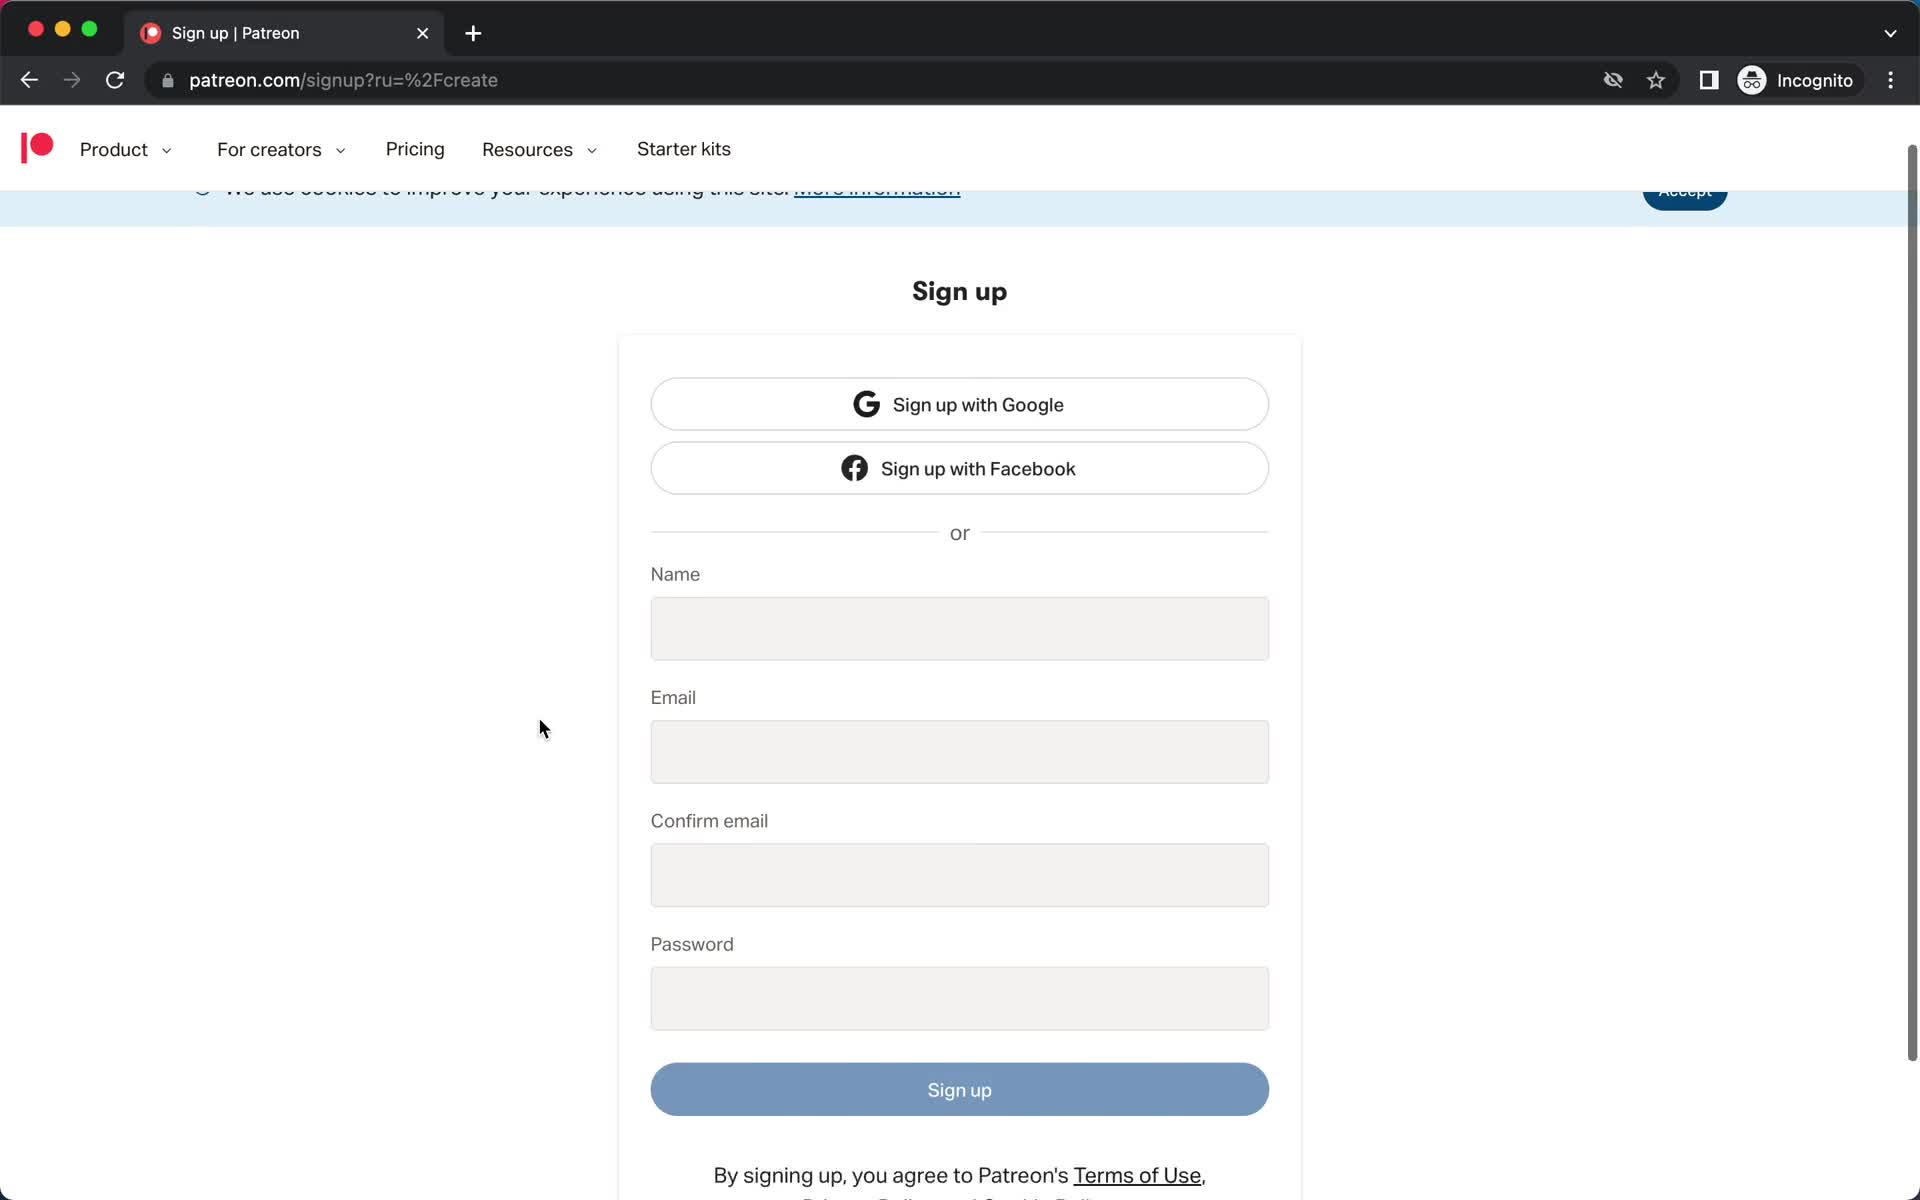This screenshot has width=1920, height=1200.
Task: Click the macOS yellow minimize button
Action: [62, 29]
